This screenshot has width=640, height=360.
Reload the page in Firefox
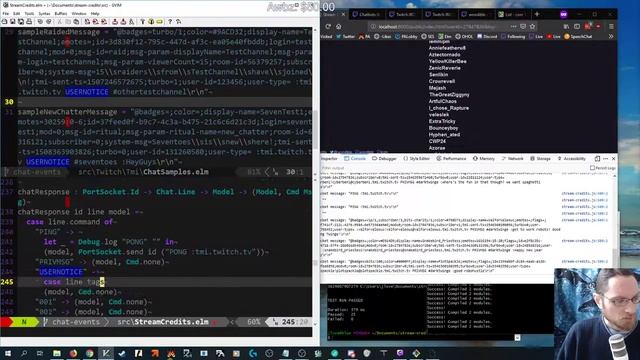[x=328, y=26]
